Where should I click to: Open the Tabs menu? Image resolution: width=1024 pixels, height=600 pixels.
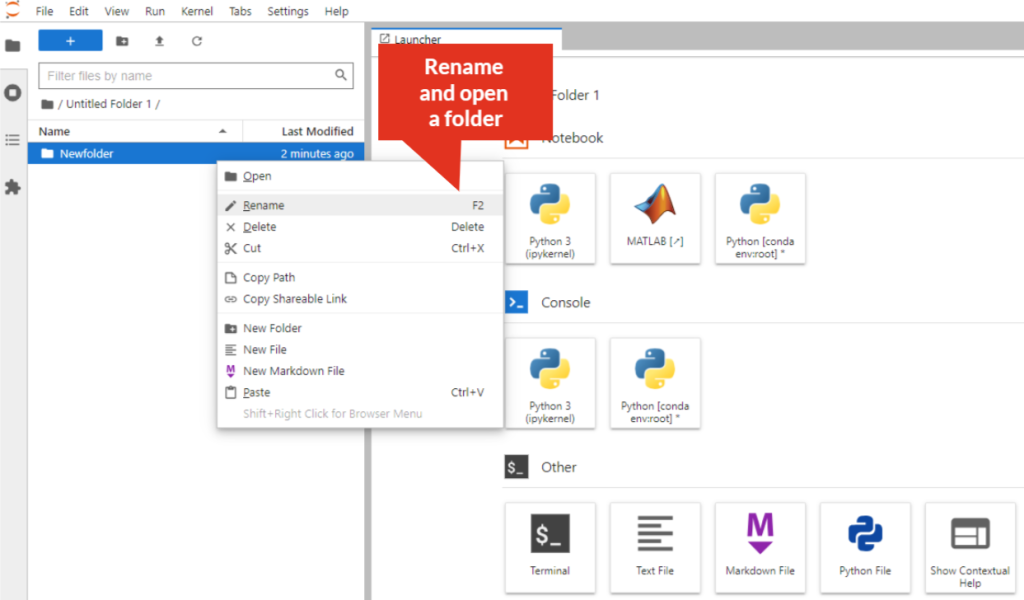click(240, 11)
